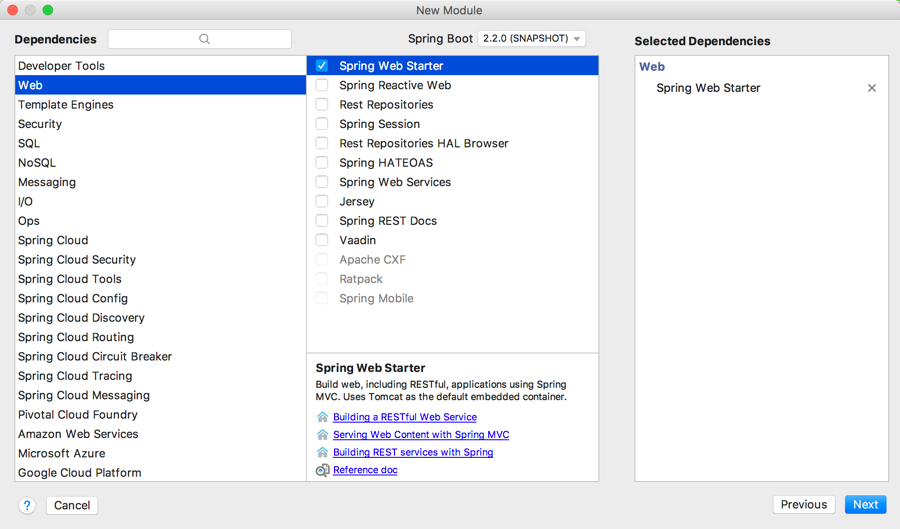Image resolution: width=900 pixels, height=529 pixels.
Task: Open the Spring Boot version dropdown
Action: pos(531,39)
